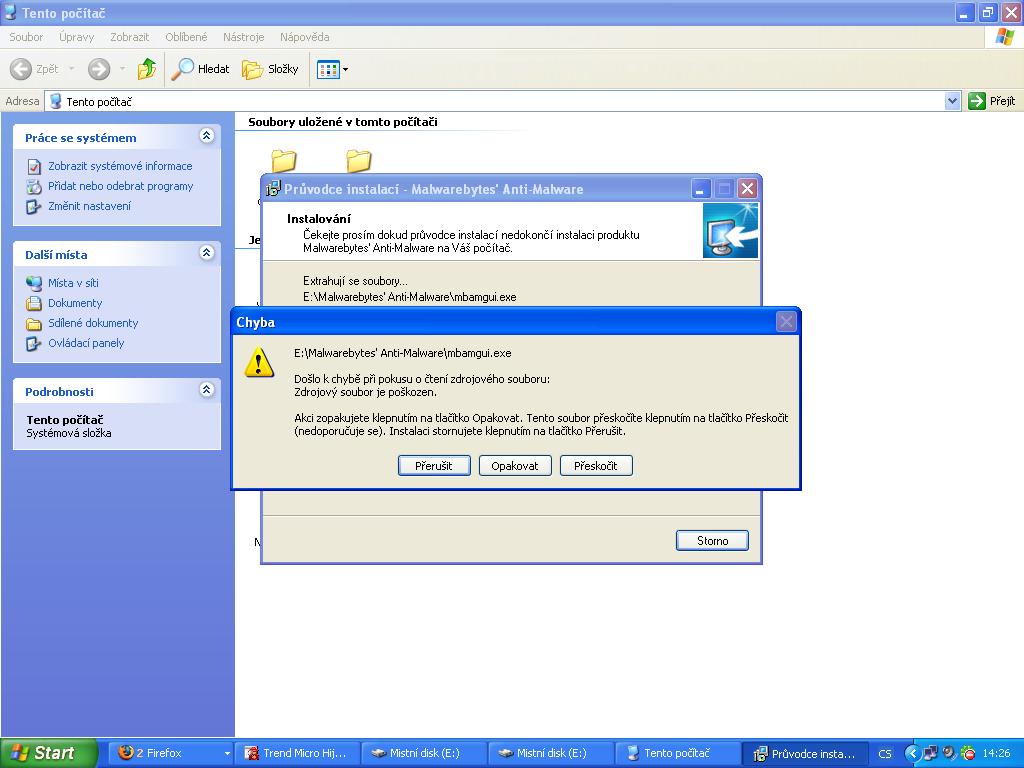This screenshot has width=1024, height=768.
Task: Go up one folder level icon
Action: pos(147,69)
